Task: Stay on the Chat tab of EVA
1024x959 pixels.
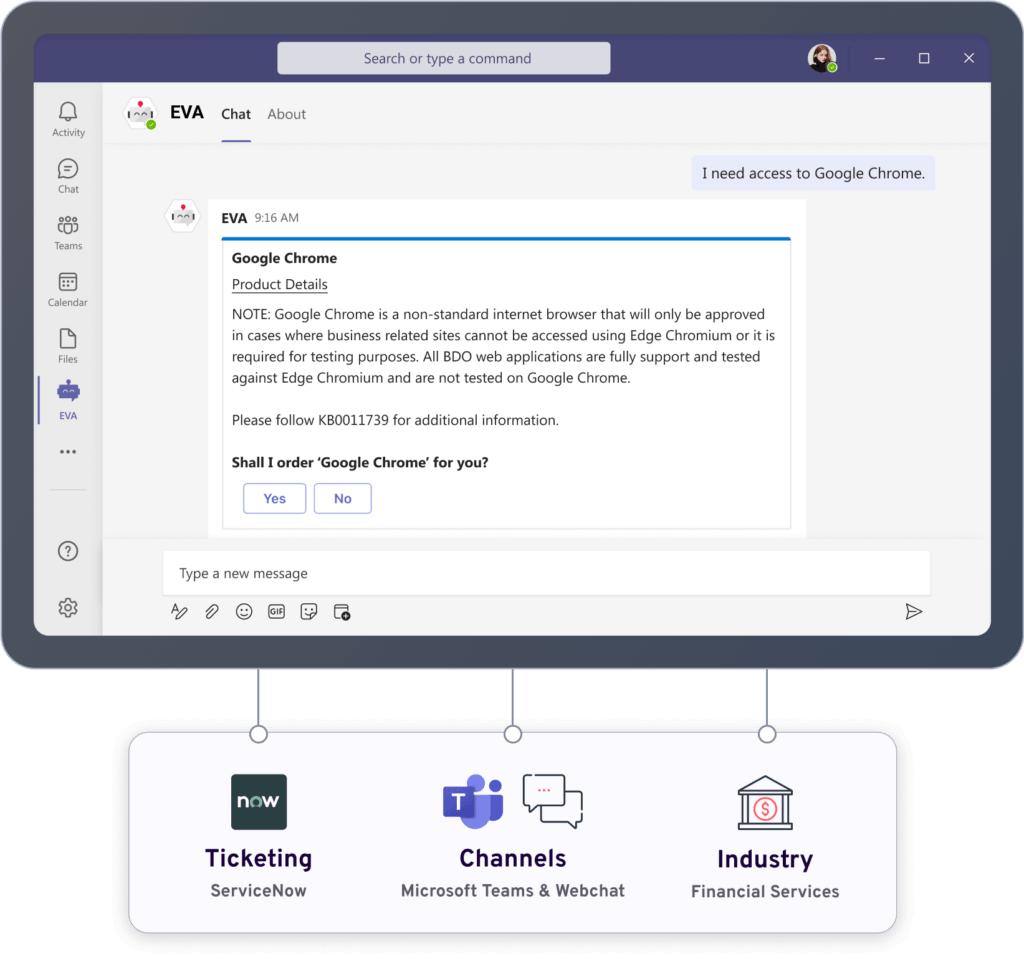Action: click(x=236, y=114)
